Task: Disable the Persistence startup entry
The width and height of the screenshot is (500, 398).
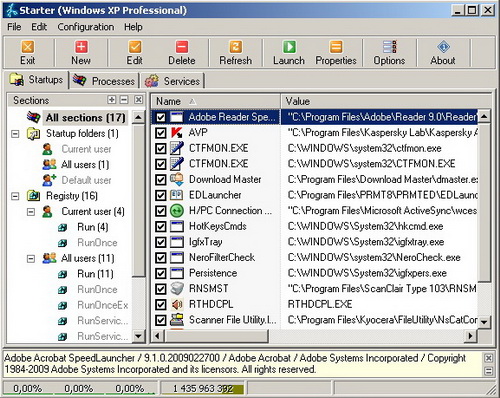Action: click(x=161, y=273)
